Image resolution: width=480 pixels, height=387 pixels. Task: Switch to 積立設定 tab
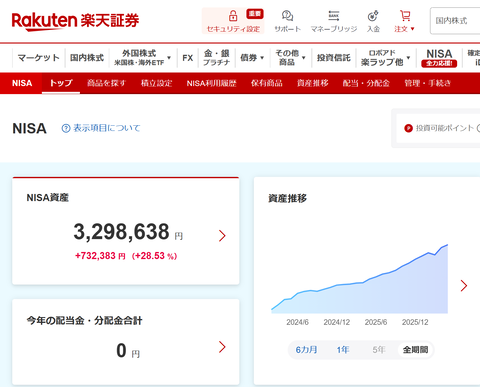[x=156, y=83]
